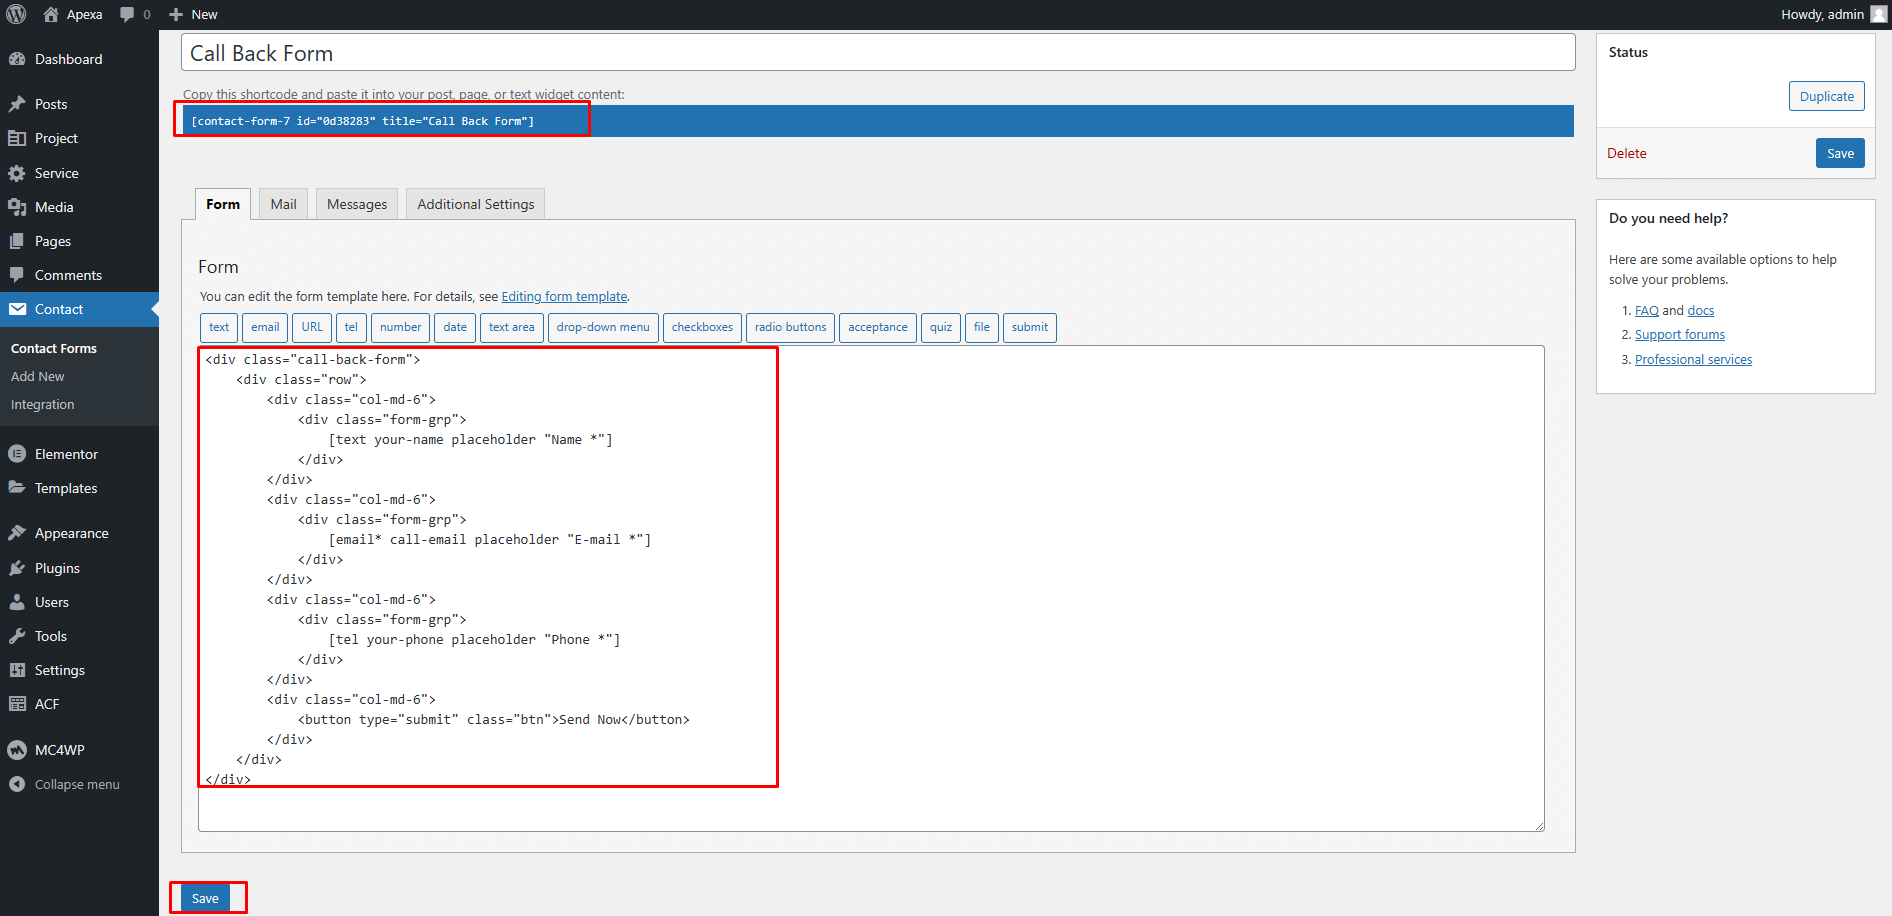This screenshot has width=1892, height=916.
Task: Insert a submit tag
Action: [x=1030, y=327]
